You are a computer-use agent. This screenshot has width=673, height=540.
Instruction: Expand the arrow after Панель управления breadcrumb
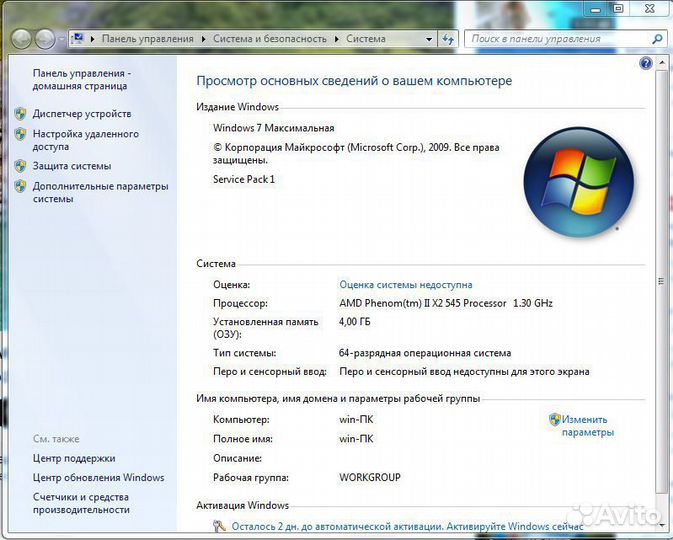coord(204,39)
